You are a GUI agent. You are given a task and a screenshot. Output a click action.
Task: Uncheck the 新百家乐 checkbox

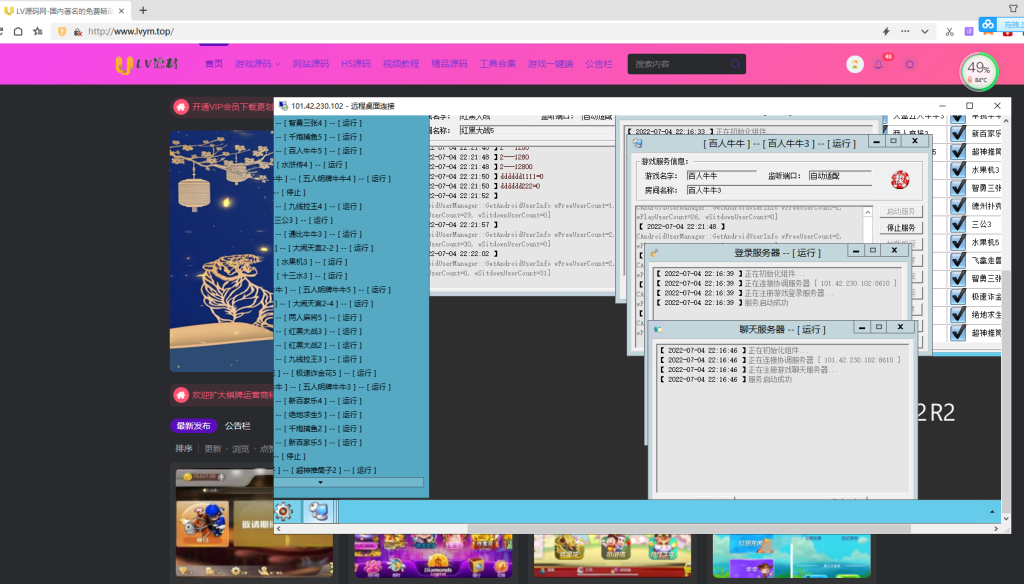coord(959,133)
